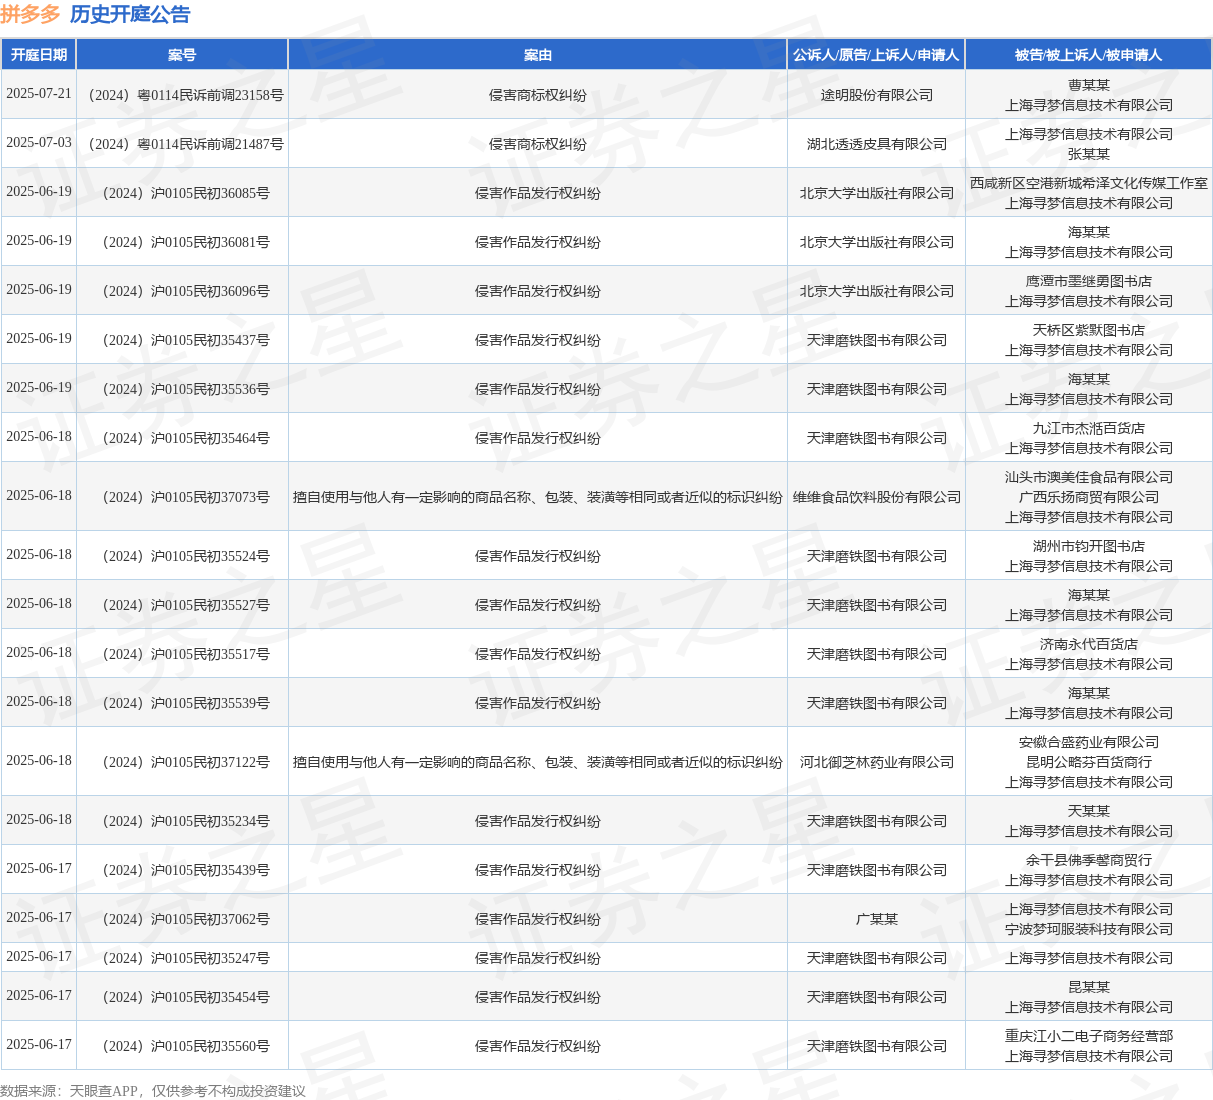Select case number 沪0105民初36081号
Image resolution: width=1213 pixels, height=1100 pixels.
tap(182, 242)
